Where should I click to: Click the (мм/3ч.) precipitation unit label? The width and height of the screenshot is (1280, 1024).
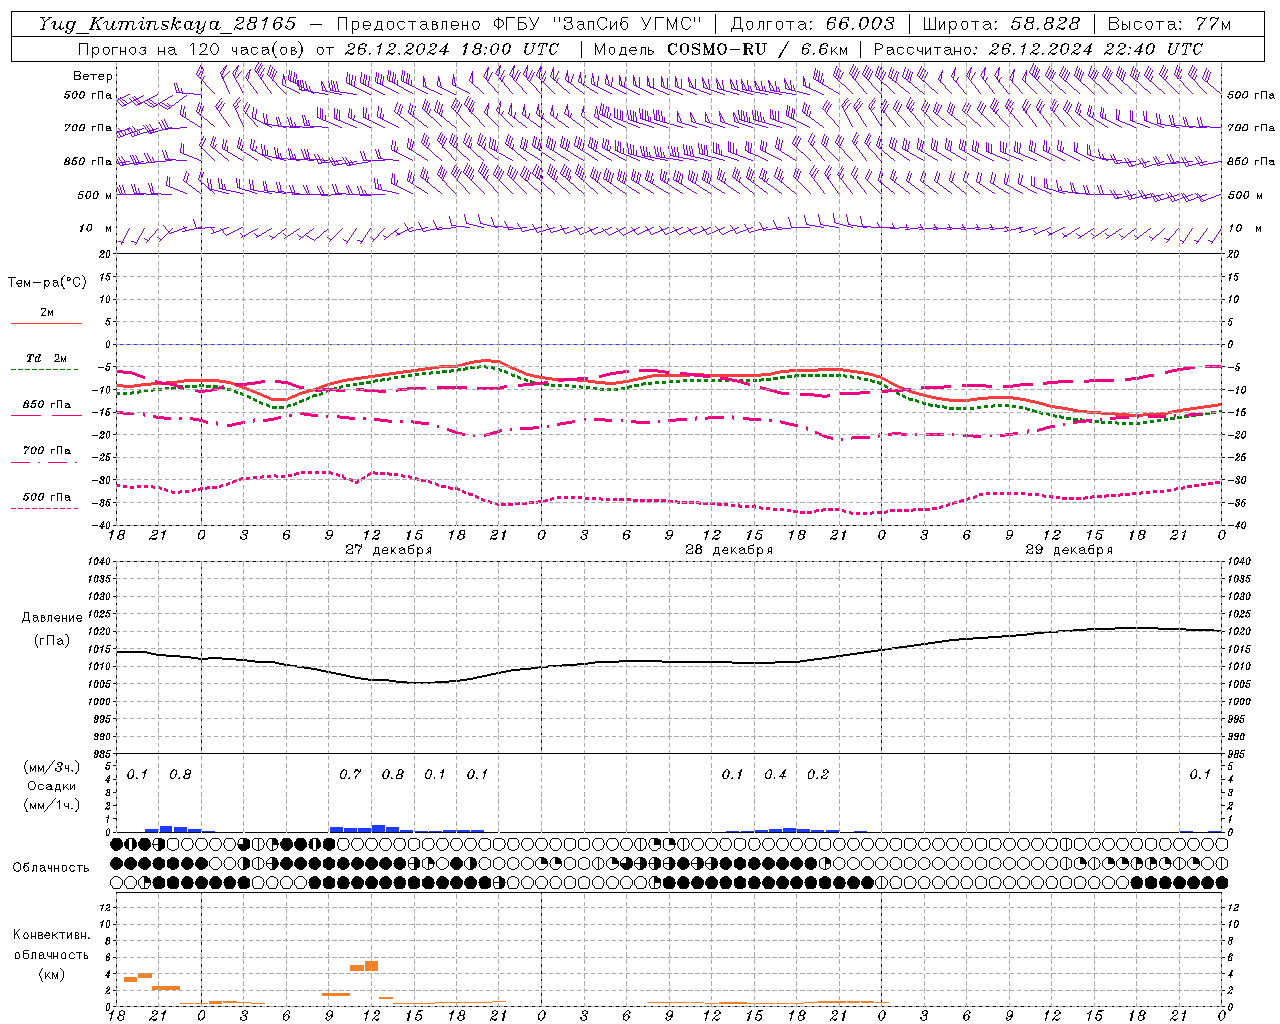coord(52,768)
